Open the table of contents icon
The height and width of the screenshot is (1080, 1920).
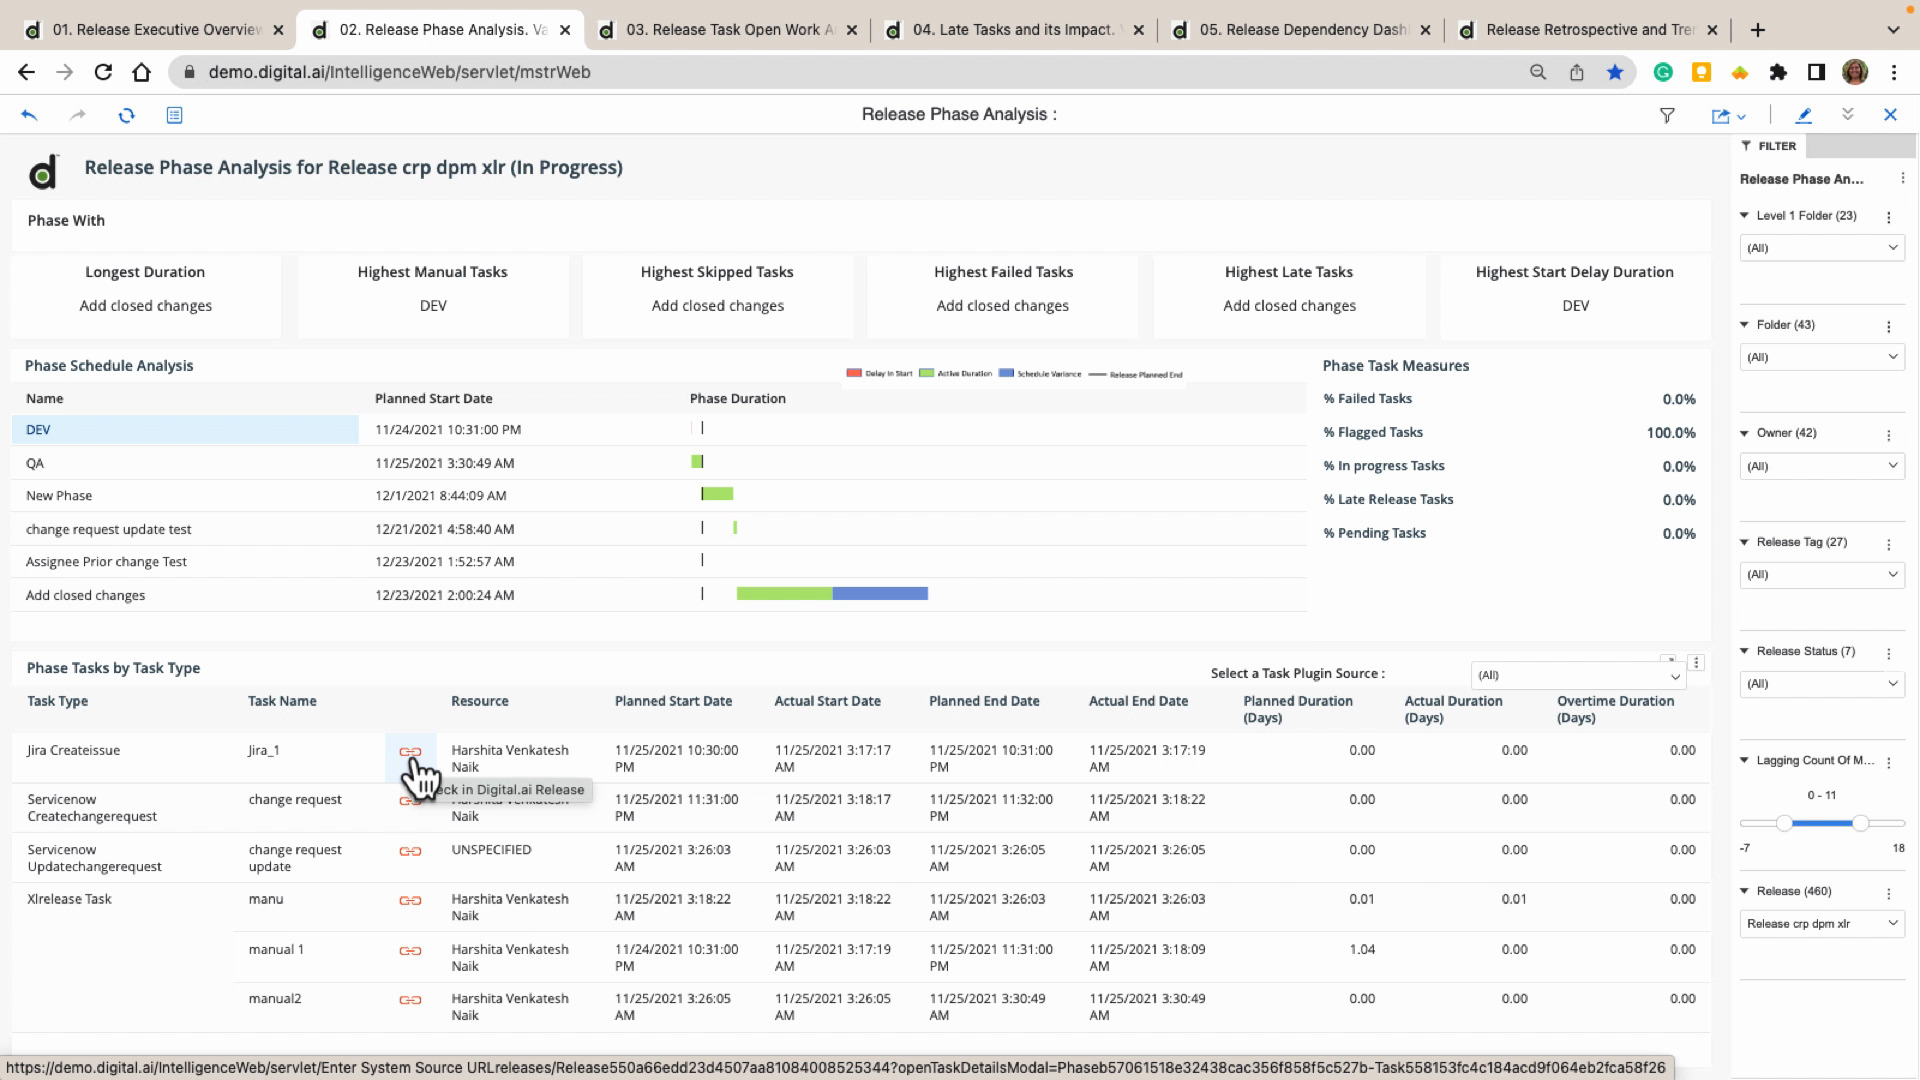coord(174,115)
